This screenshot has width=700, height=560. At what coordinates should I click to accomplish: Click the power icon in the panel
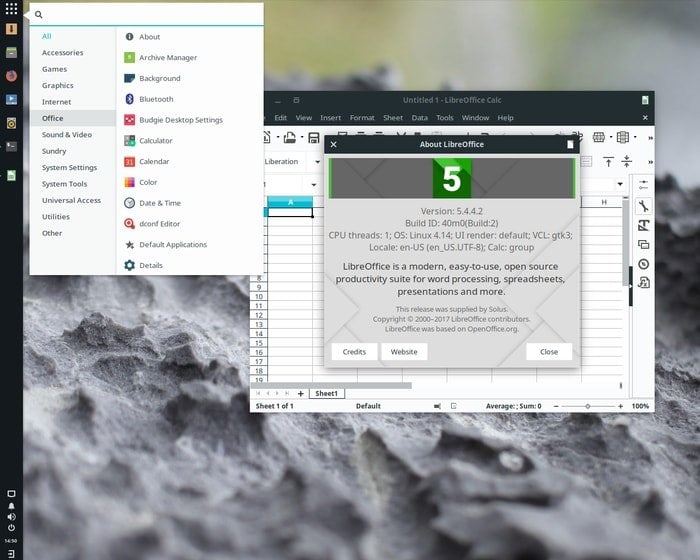(x=11, y=528)
